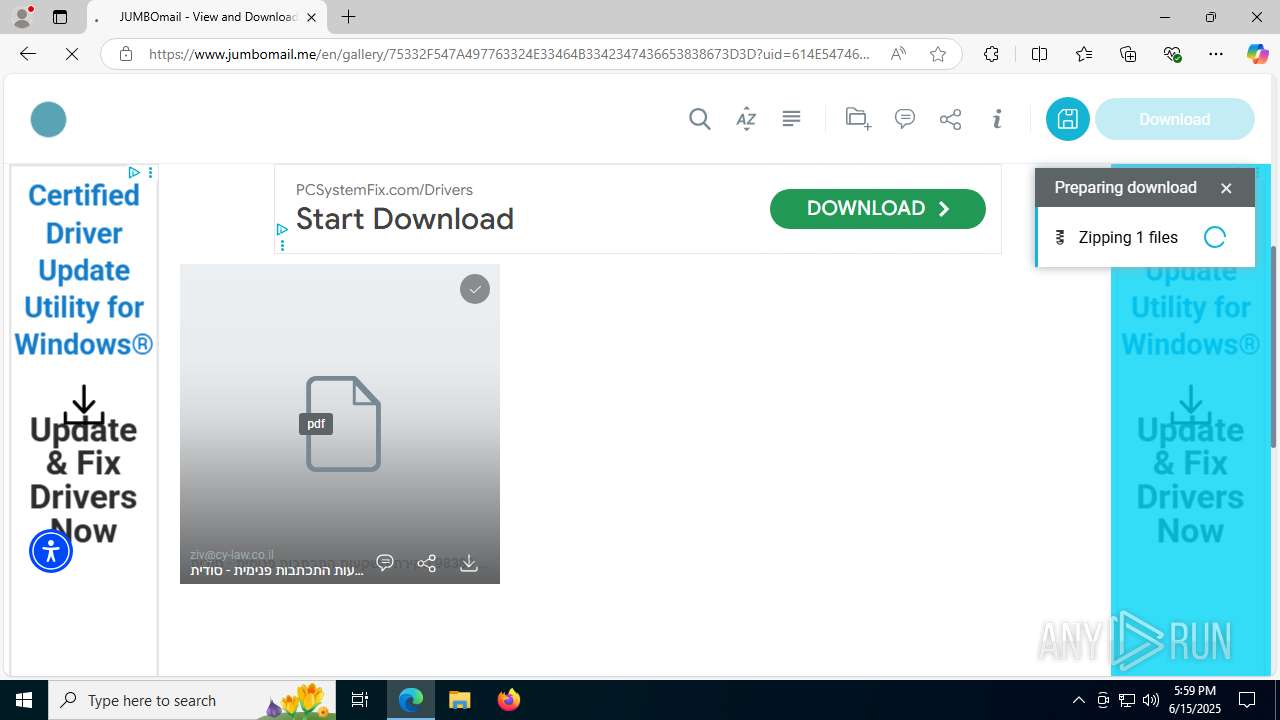
Task: Open the Start Download ad headline
Action: tap(405, 219)
